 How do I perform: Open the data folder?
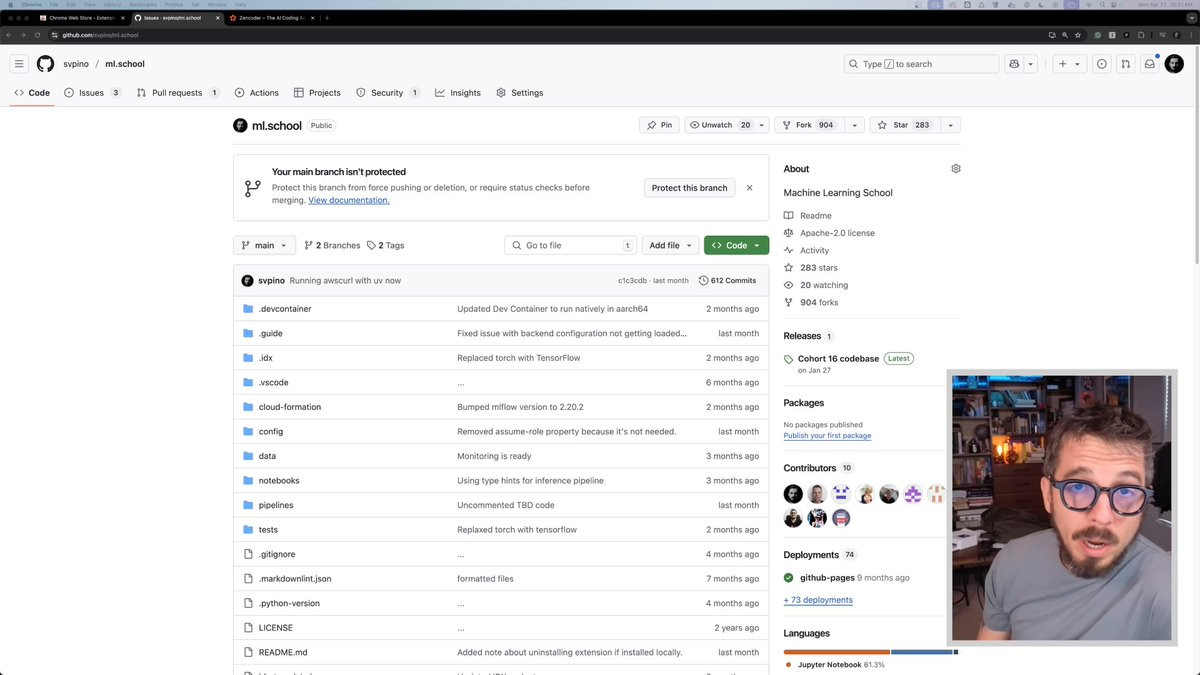(267, 456)
